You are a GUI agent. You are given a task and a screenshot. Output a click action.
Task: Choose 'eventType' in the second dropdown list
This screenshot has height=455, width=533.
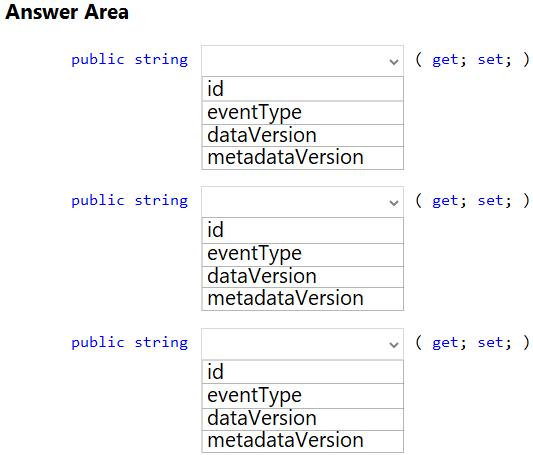click(303, 255)
